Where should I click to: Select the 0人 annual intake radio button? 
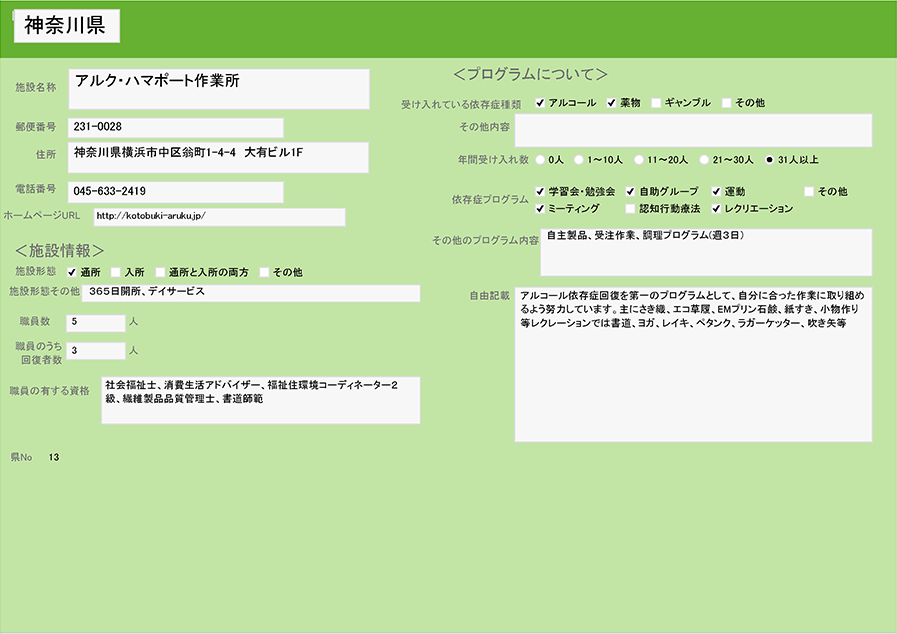541,159
